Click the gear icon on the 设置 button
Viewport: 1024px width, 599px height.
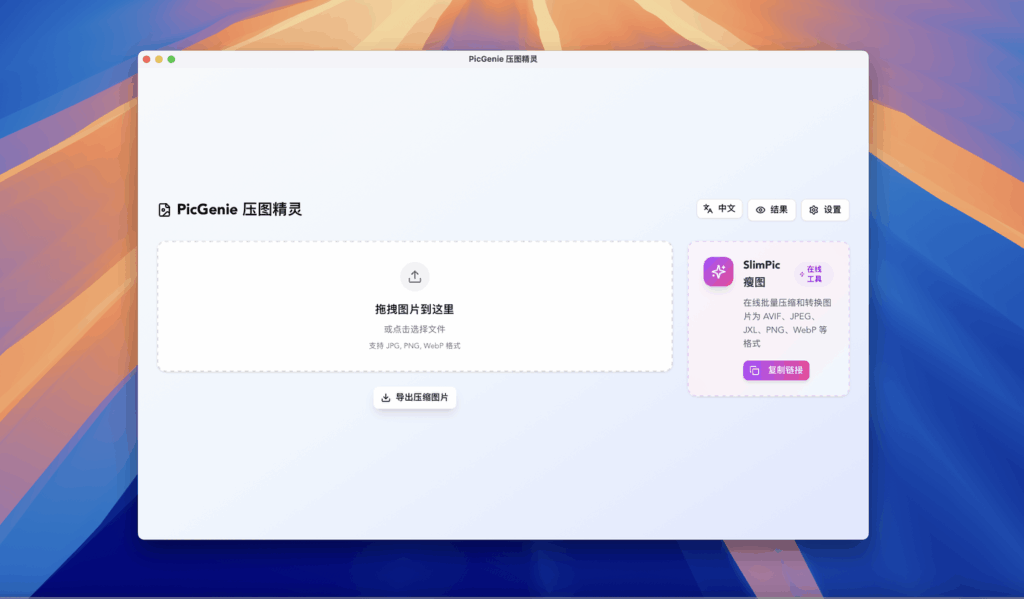coord(812,209)
